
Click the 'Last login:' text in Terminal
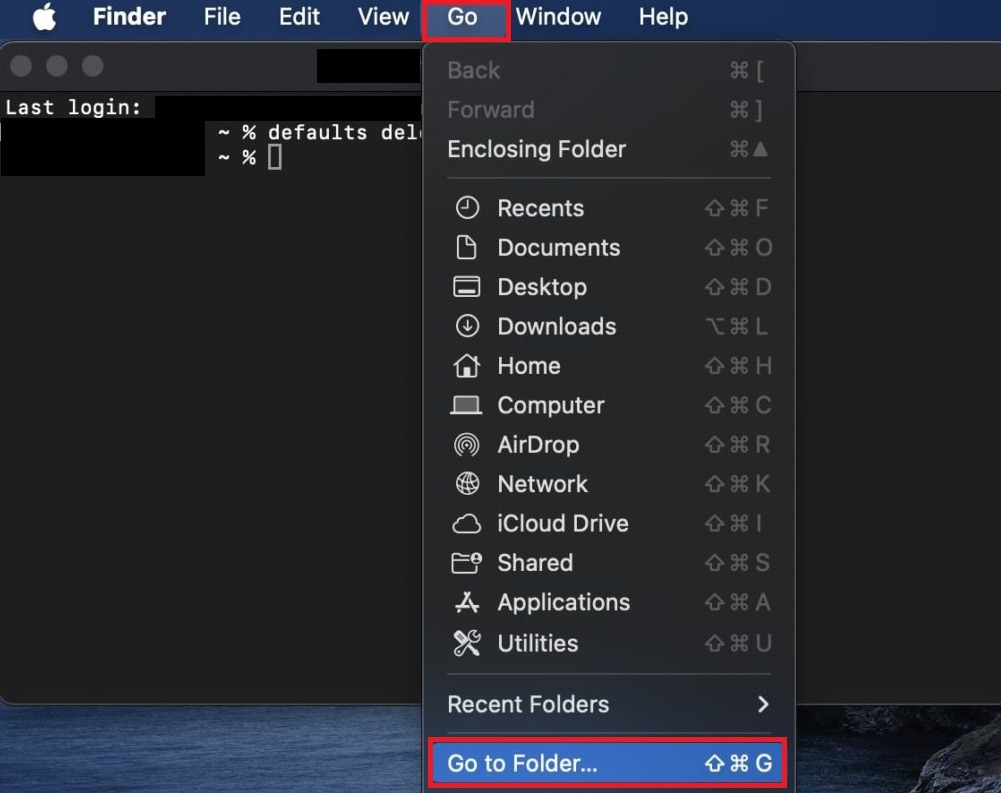click(x=73, y=107)
